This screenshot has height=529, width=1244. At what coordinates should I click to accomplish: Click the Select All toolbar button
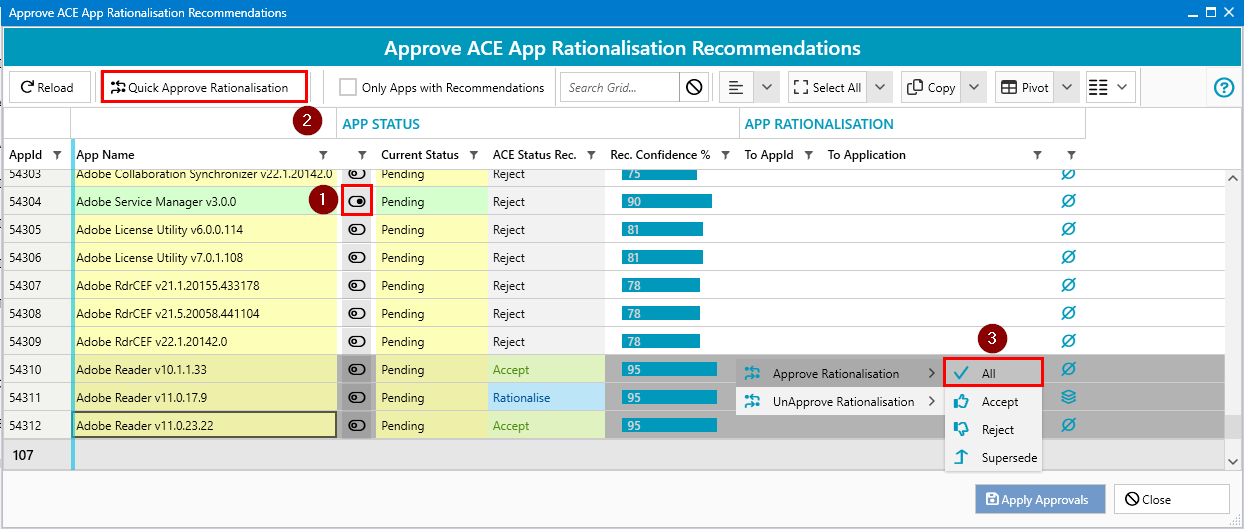click(x=827, y=88)
